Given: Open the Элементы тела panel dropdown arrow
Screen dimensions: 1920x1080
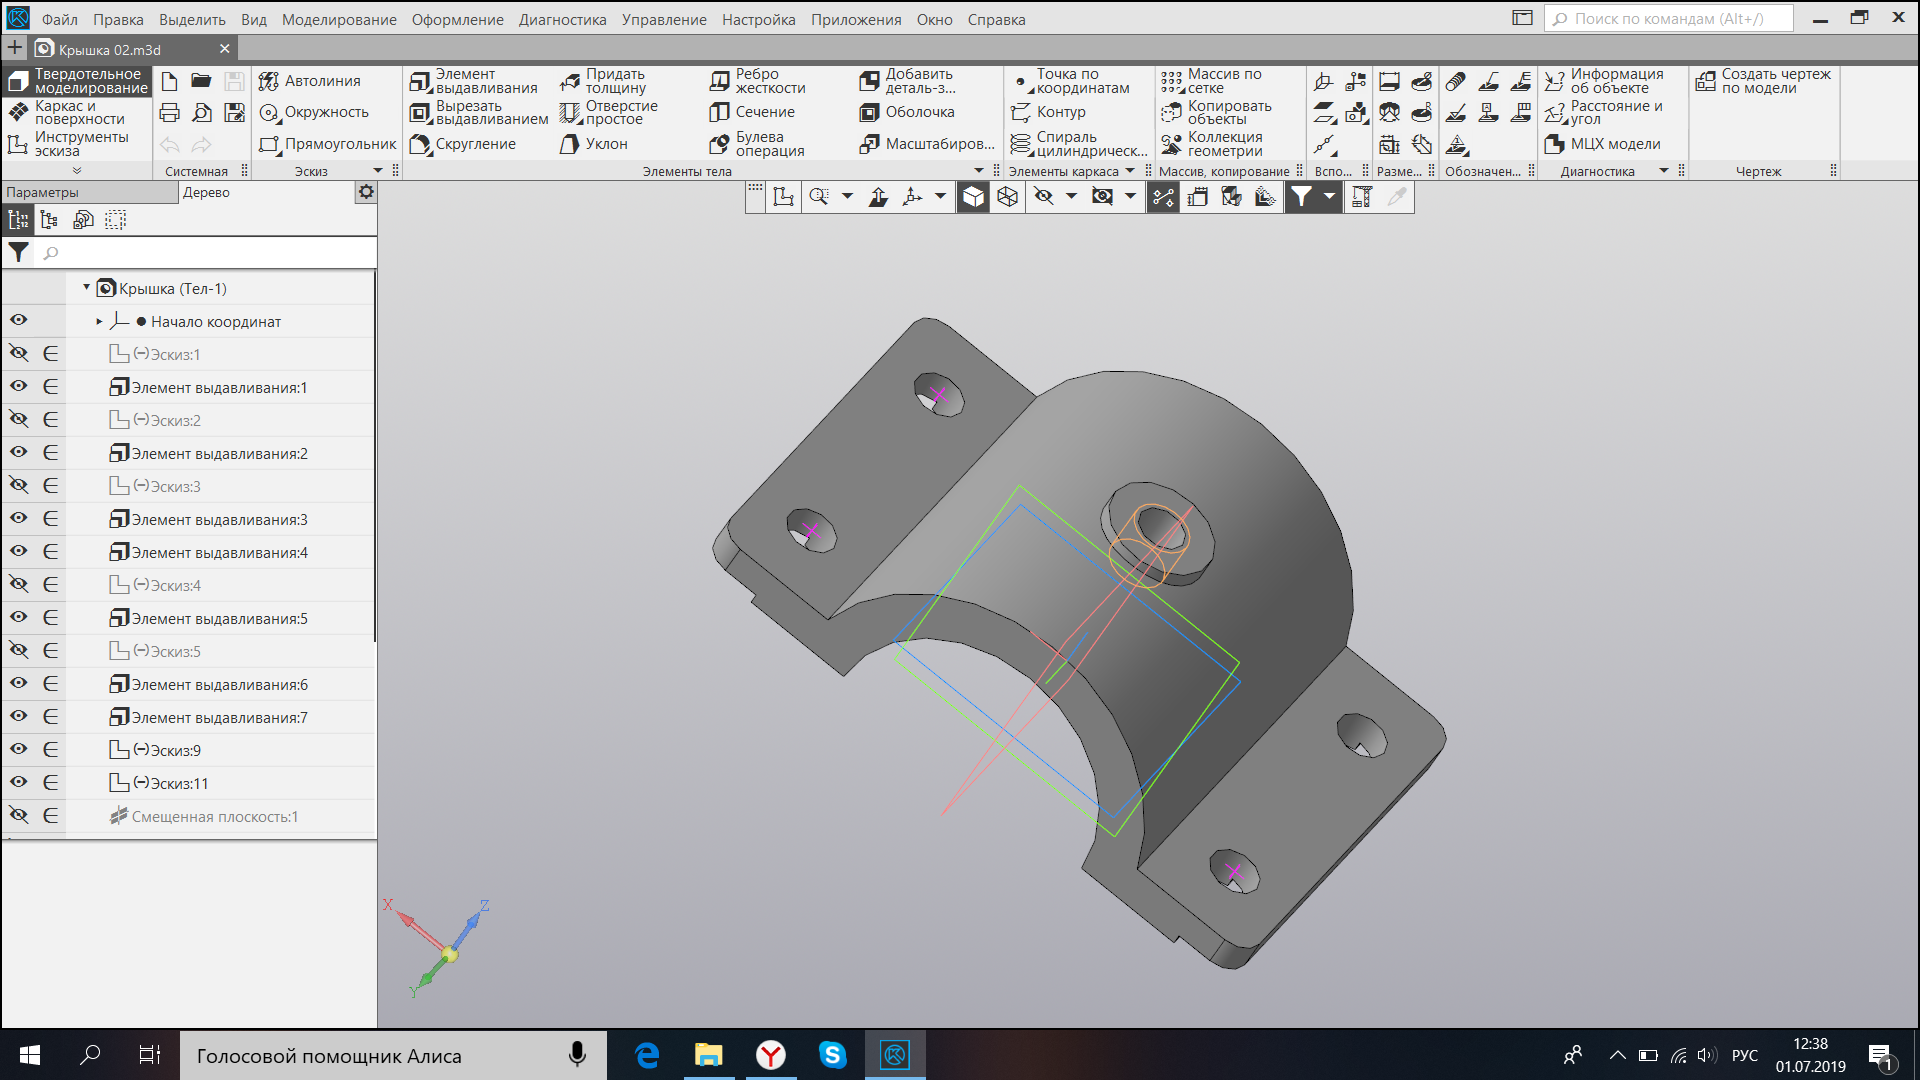Looking at the screenshot, I should (x=979, y=171).
